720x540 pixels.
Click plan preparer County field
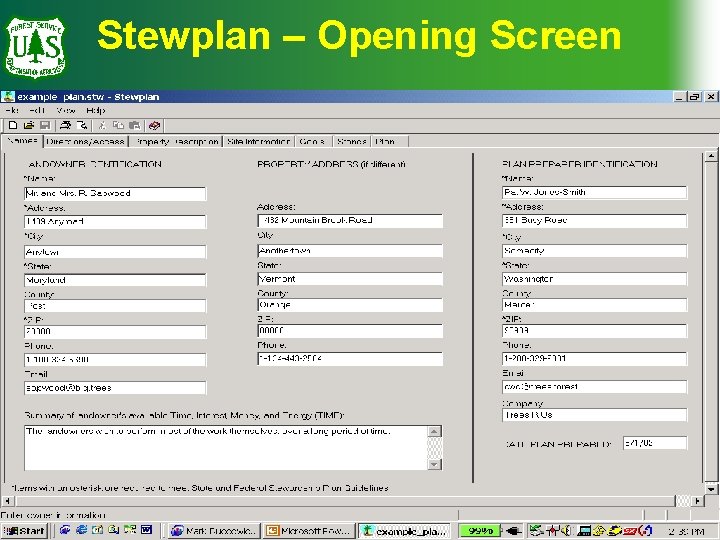(x=595, y=304)
